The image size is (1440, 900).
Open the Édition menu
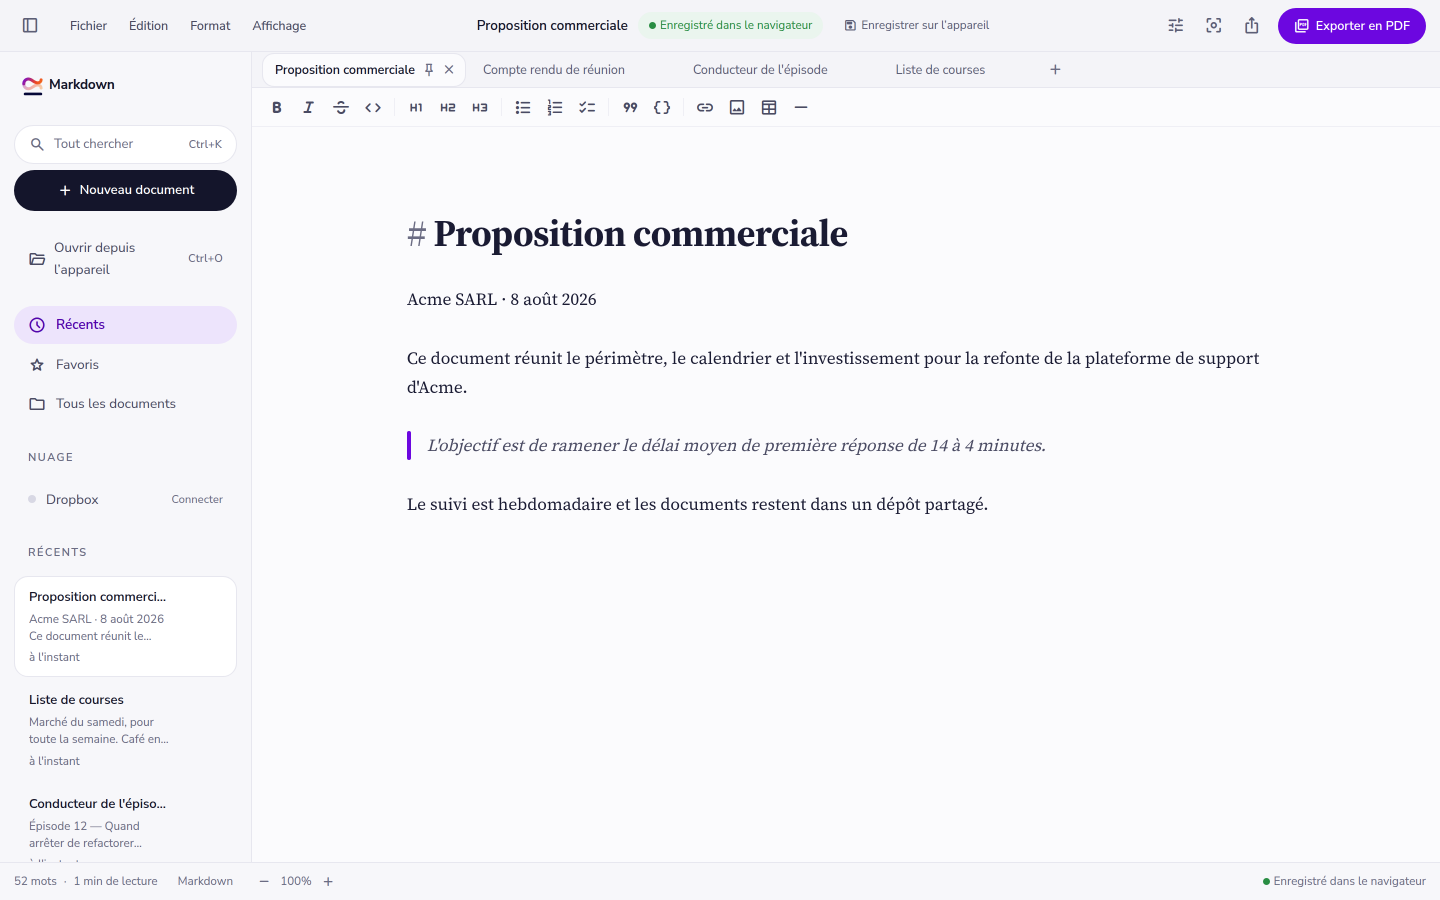click(x=148, y=26)
